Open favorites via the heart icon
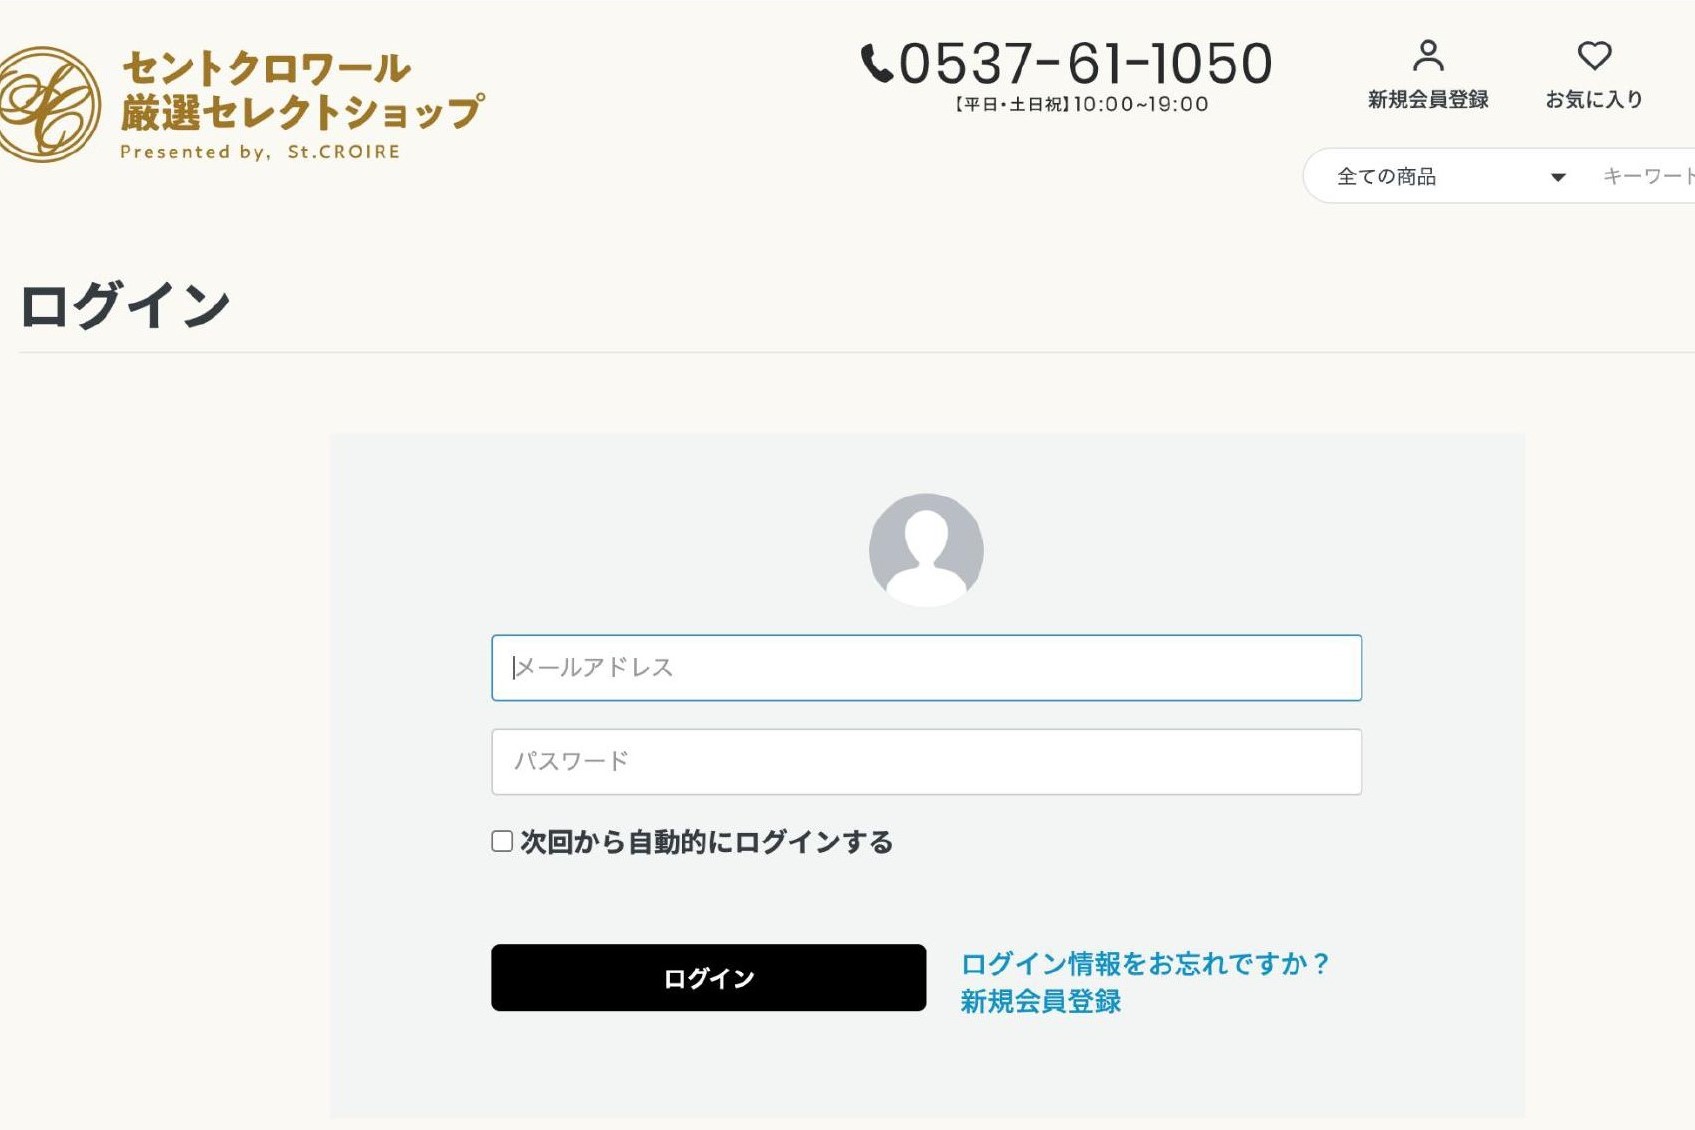This screenshot has height=1130, width=1695. tap(1594, 55)
